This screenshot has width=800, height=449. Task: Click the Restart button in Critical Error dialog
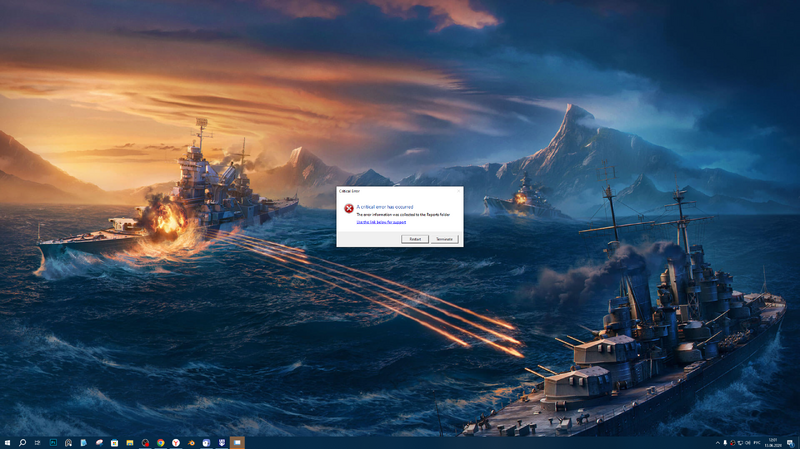click(x=415, y=239)
